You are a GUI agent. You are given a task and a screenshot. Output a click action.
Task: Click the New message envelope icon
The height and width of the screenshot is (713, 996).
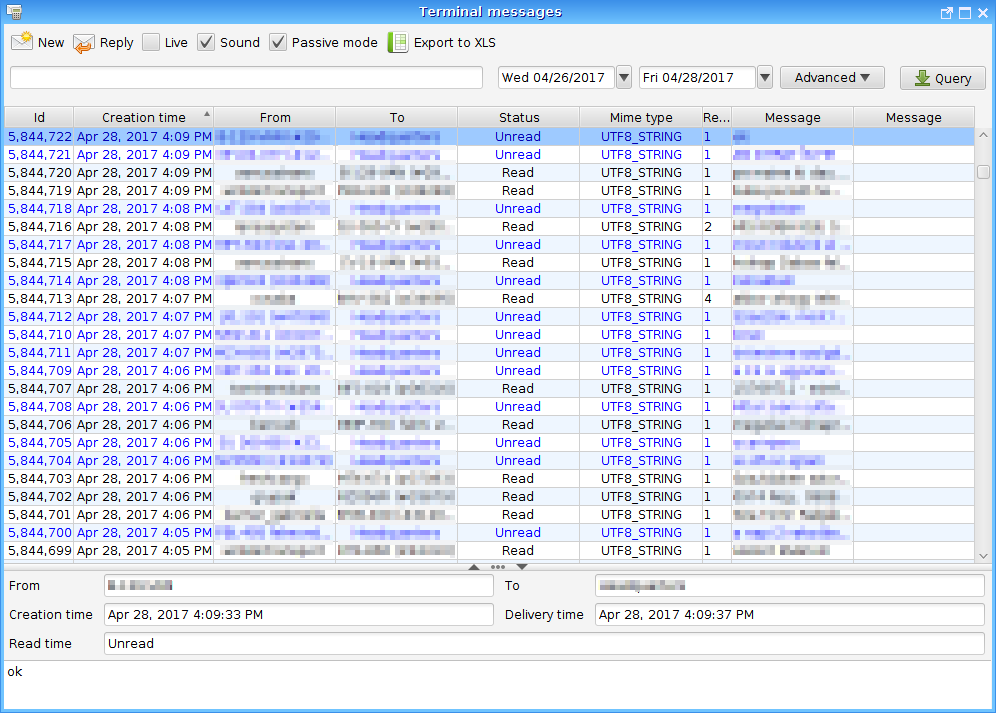[x=22, y=42]
